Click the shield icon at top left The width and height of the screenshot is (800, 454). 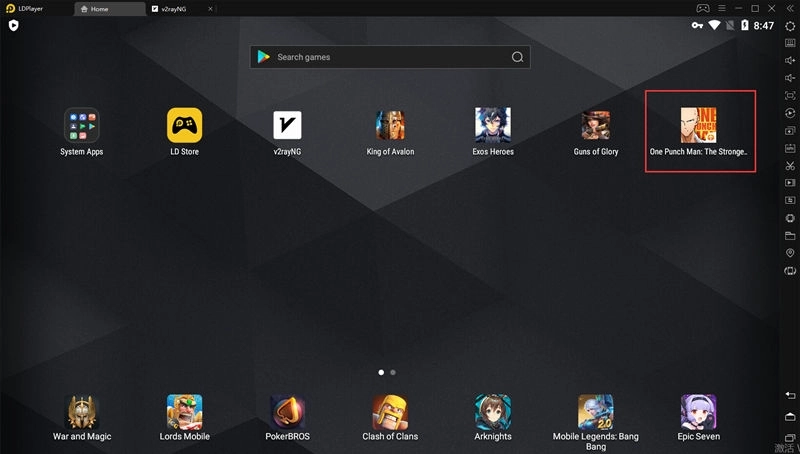pos(14,26)
